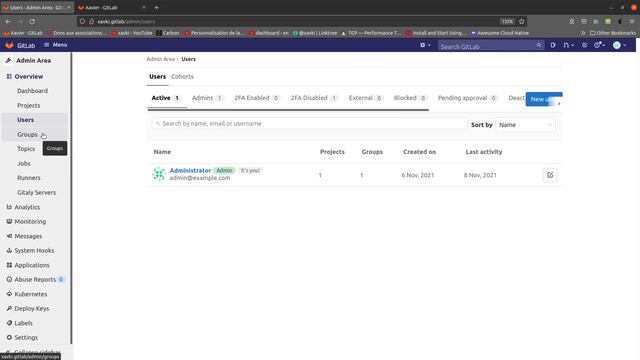Open a new browser tab with plus
Image resolution: width=640 pixels, height=360 pixels.
click(x=156, y=7)
